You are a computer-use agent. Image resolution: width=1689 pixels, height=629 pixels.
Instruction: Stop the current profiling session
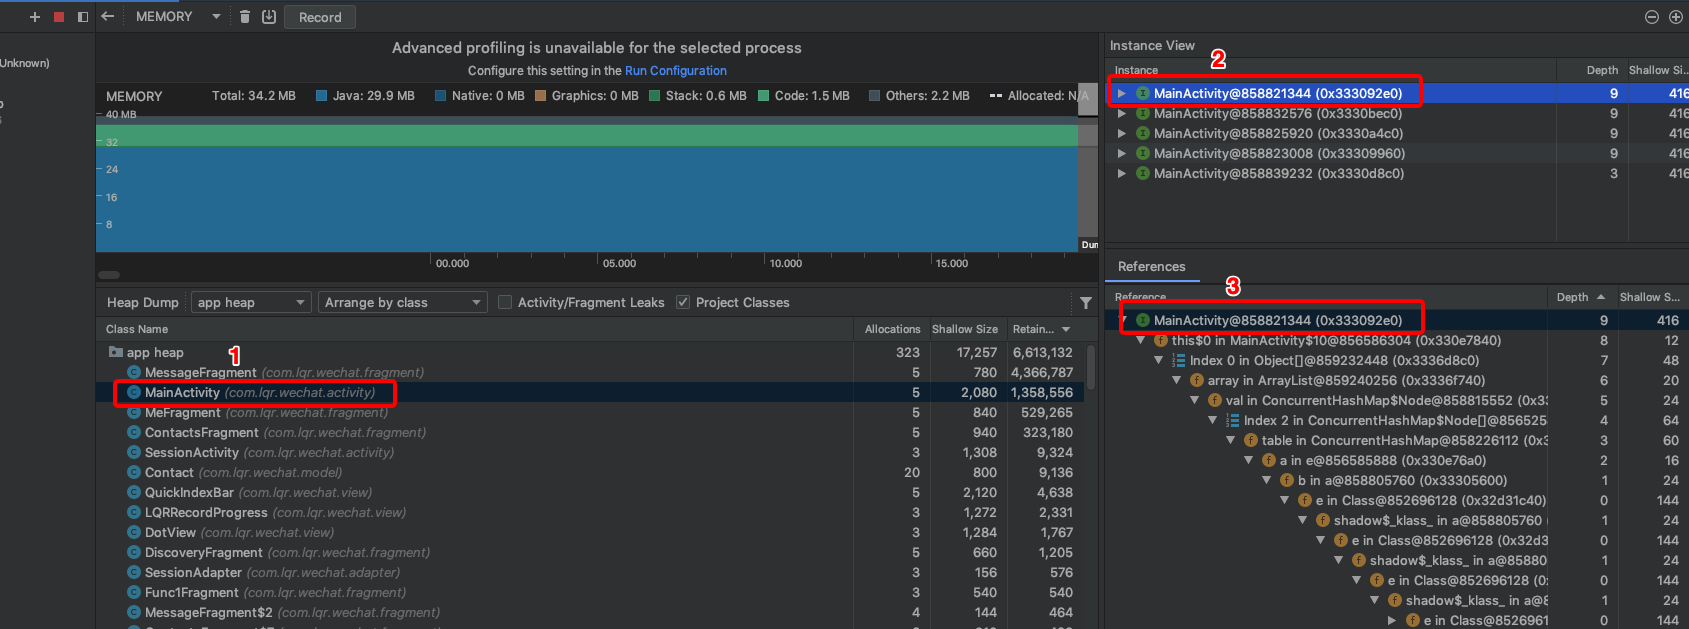[x=59, y=17]
